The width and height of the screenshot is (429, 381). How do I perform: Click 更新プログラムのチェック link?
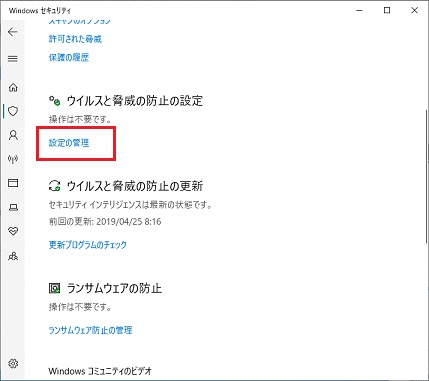(88, 245)
